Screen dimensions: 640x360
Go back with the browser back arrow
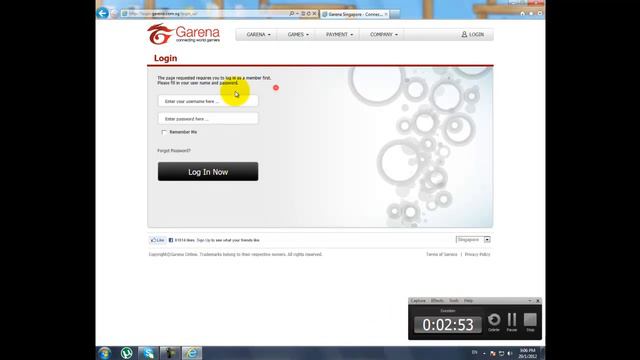click(x=102, y=13)
